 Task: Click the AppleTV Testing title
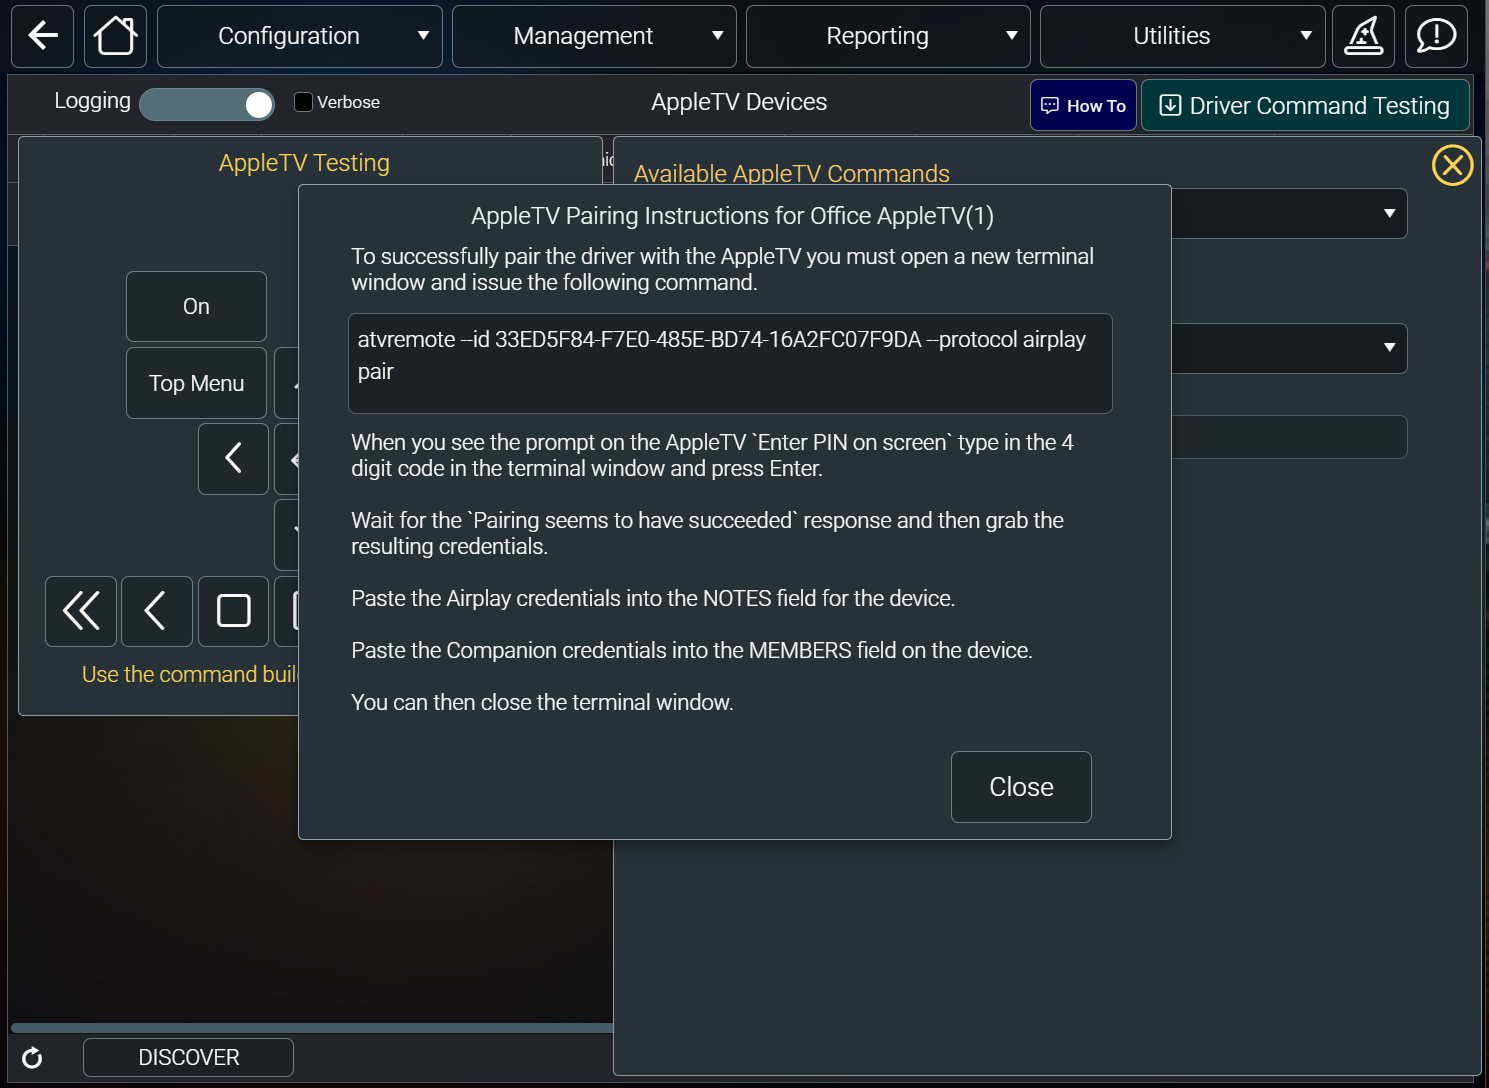[304, 163]
